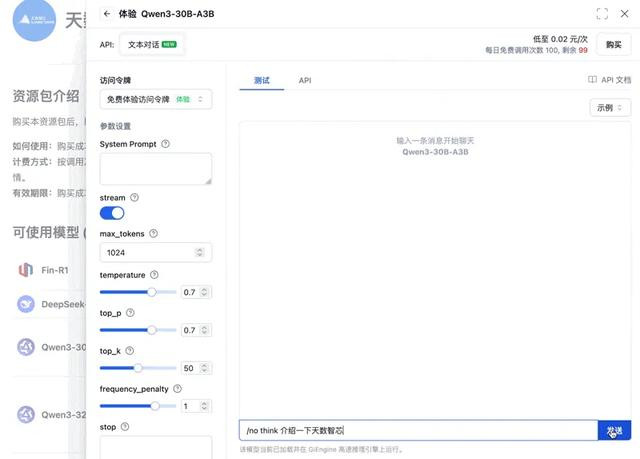Click the top_p slider handle

click(x=151, y=330)
